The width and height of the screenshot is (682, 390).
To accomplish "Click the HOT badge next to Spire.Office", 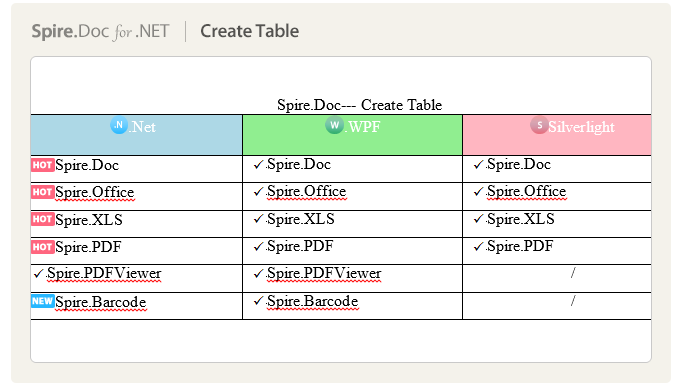I will click(x=43, y=192).
